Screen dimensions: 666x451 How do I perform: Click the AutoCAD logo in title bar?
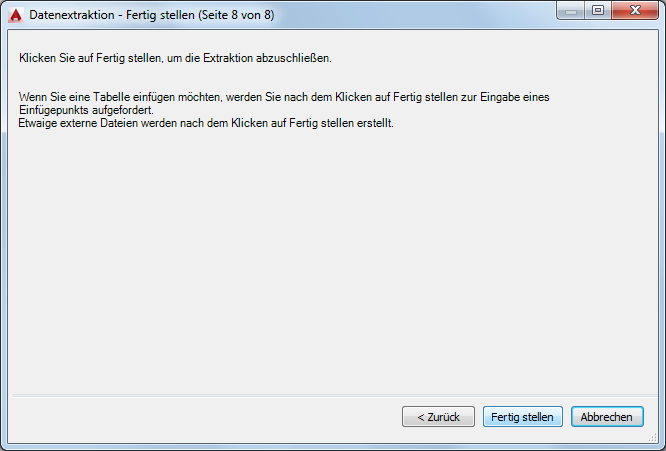click(15, 15)
